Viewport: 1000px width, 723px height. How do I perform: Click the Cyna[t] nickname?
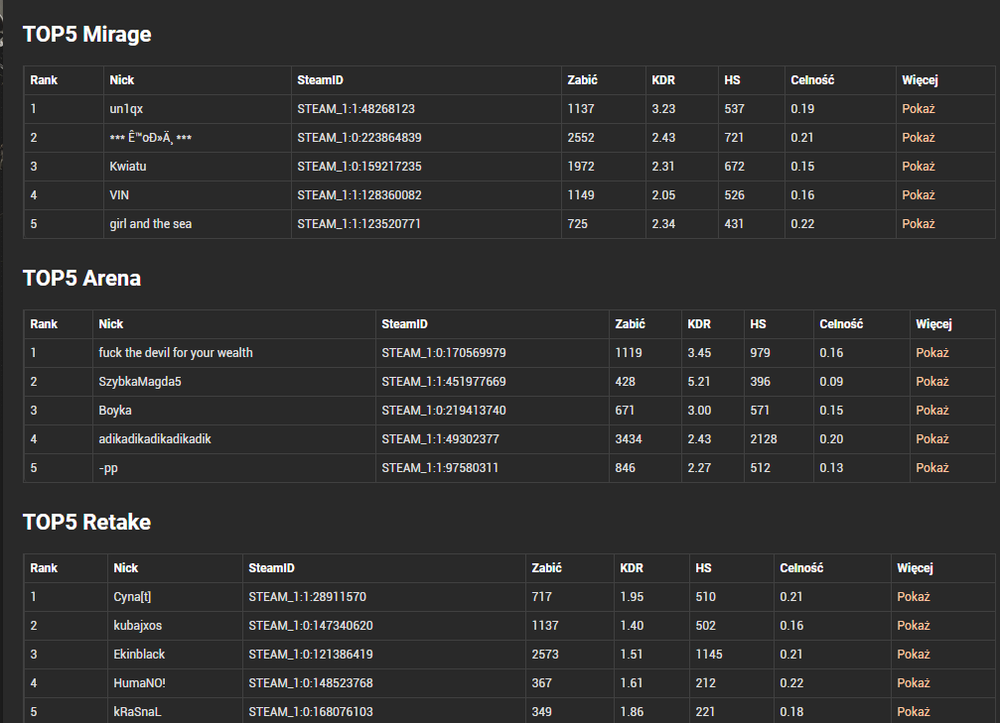132,597
